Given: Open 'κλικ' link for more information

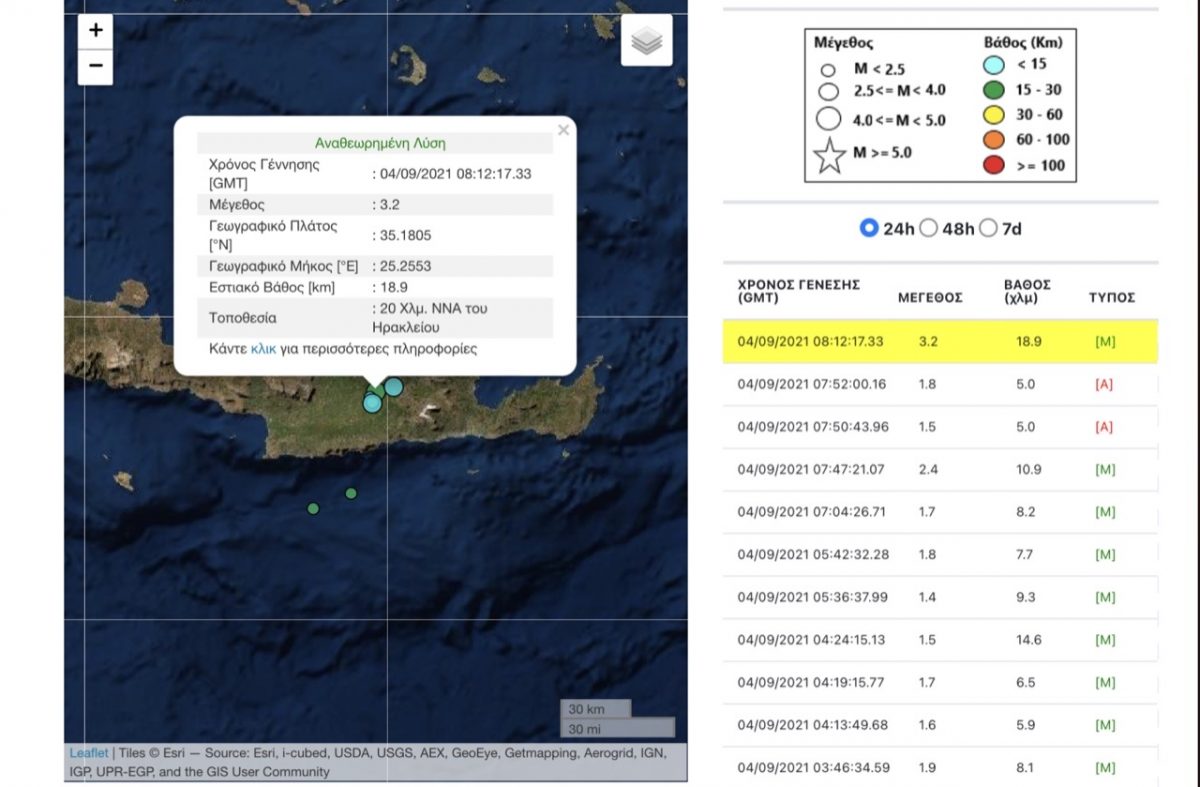Looking at the screenshot, I should click(x=264, y=349).
